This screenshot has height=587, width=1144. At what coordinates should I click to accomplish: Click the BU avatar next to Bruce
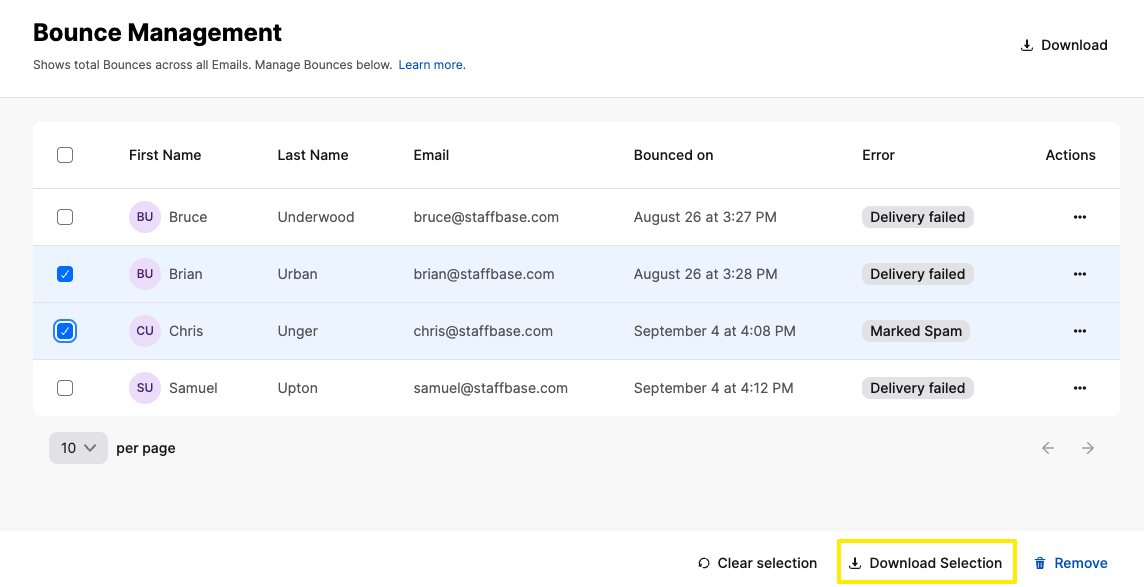(144, 217)
